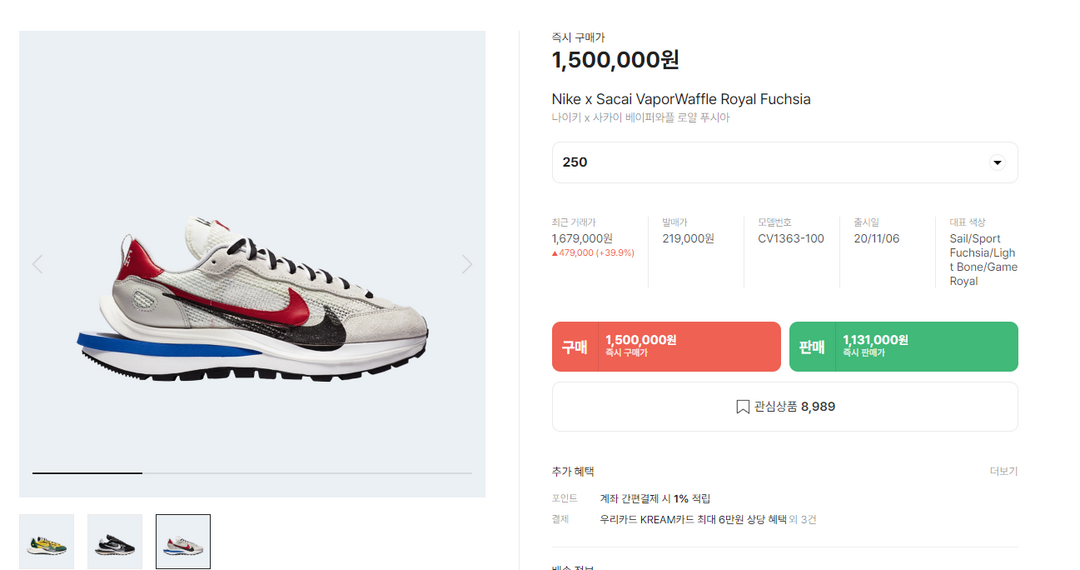The image size is (1080, 570).
Task: Select the black shoe thumbnail
Action: click(115, 542)
